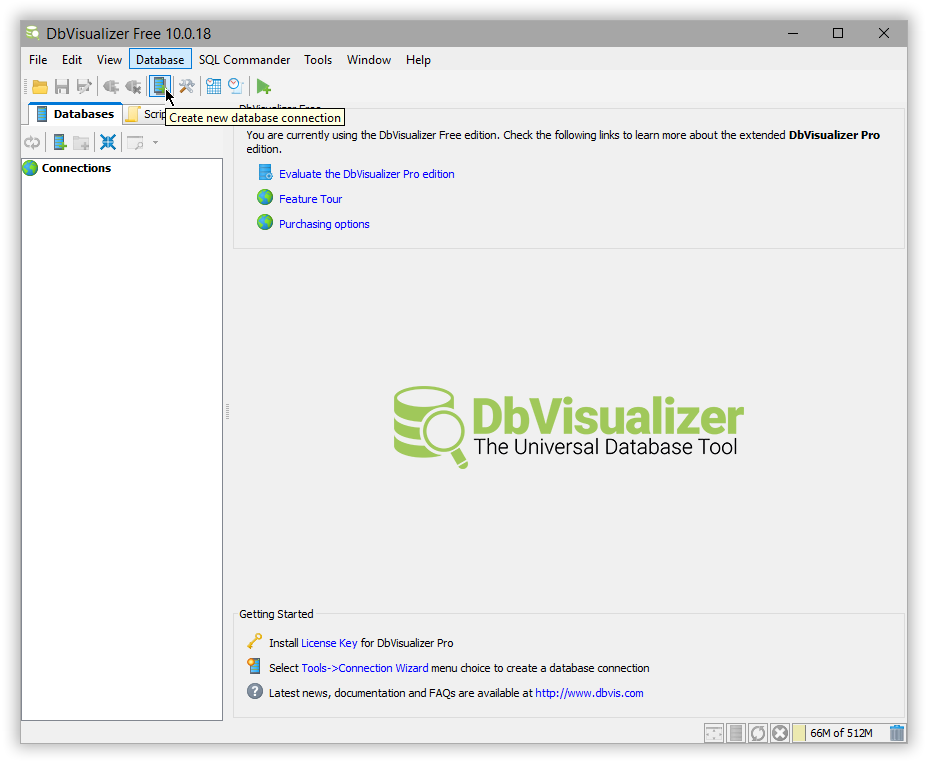Open the Tools->Connection Wizard link

[x=364, y=668]
